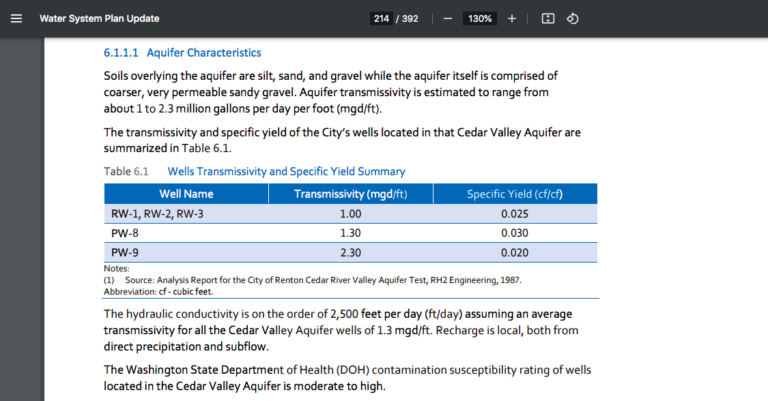768x401 pixels.
Task: Click the Aquifer Characteristics section heading
Action: [x=182, y=52]
